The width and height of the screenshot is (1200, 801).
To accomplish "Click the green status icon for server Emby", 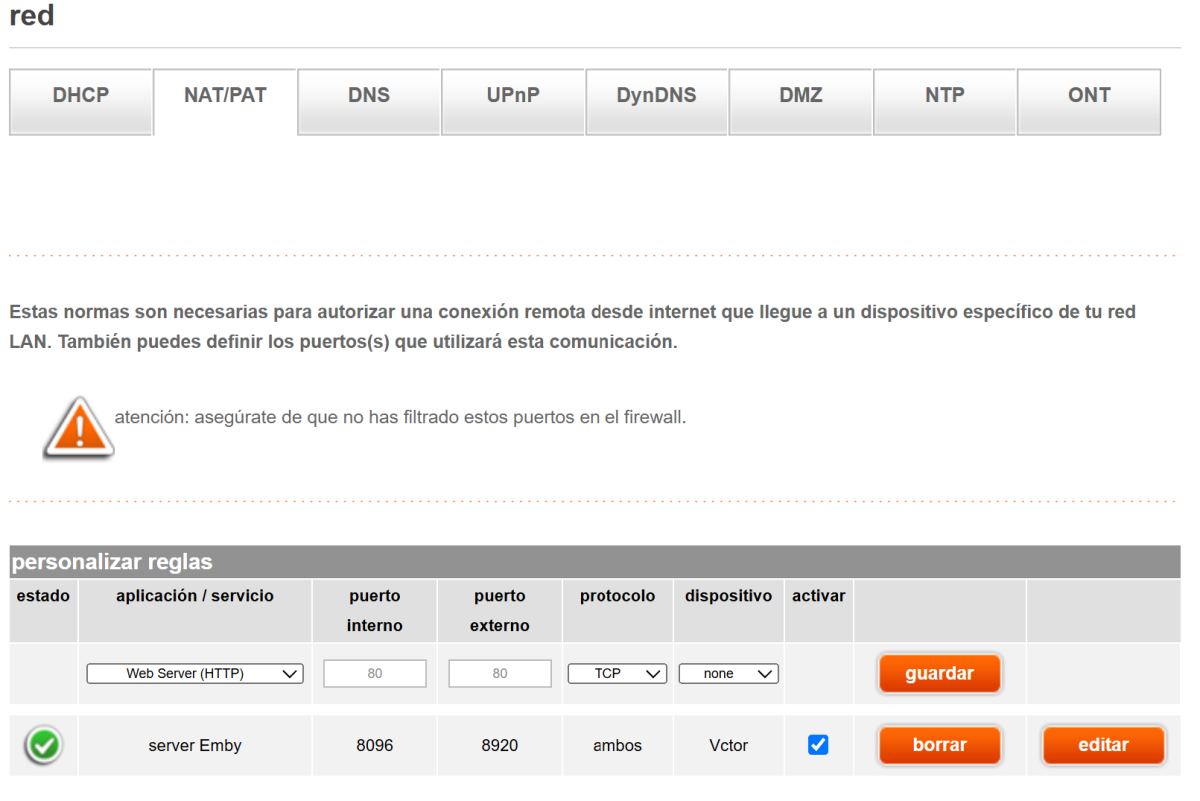I will [43, 745].
